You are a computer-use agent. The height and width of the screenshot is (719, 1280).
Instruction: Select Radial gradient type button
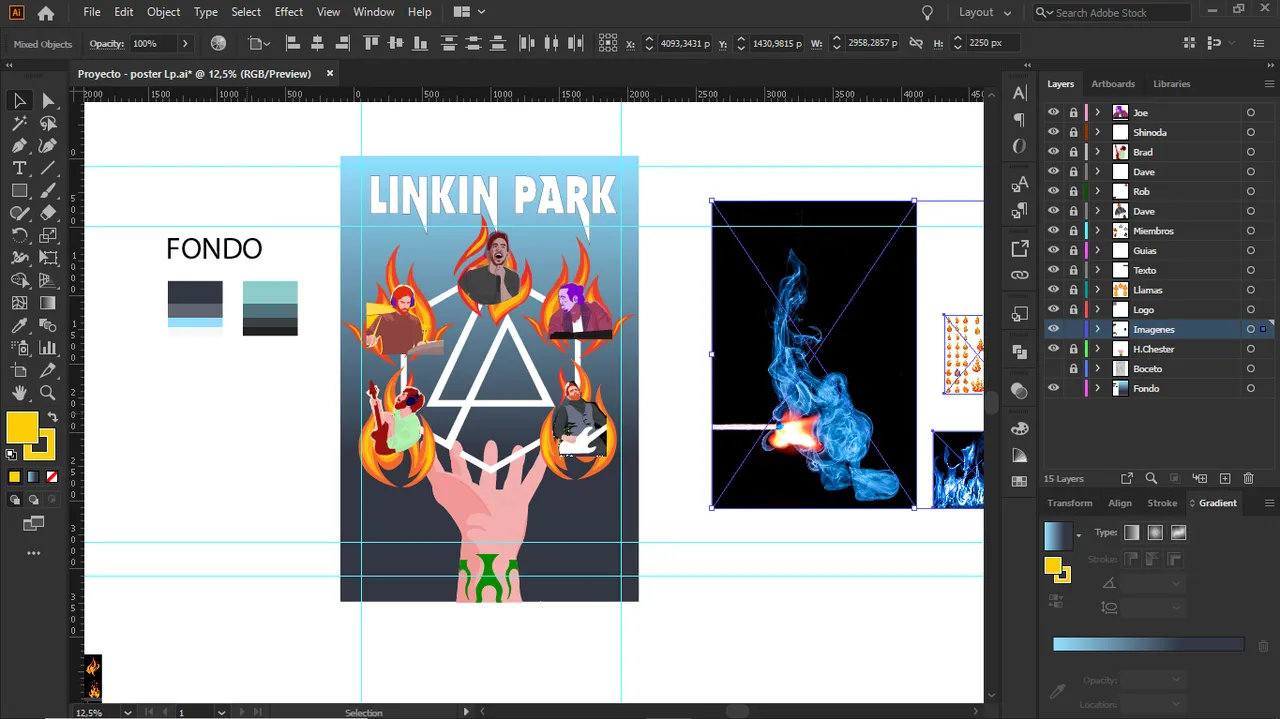click(x=1155, y=533)
